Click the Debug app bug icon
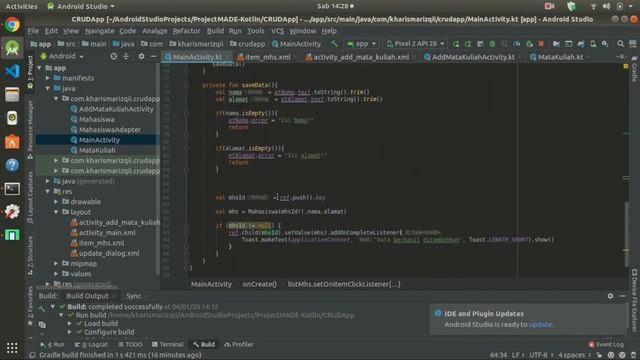The image size is (640, 360). (x=492, y=44)
